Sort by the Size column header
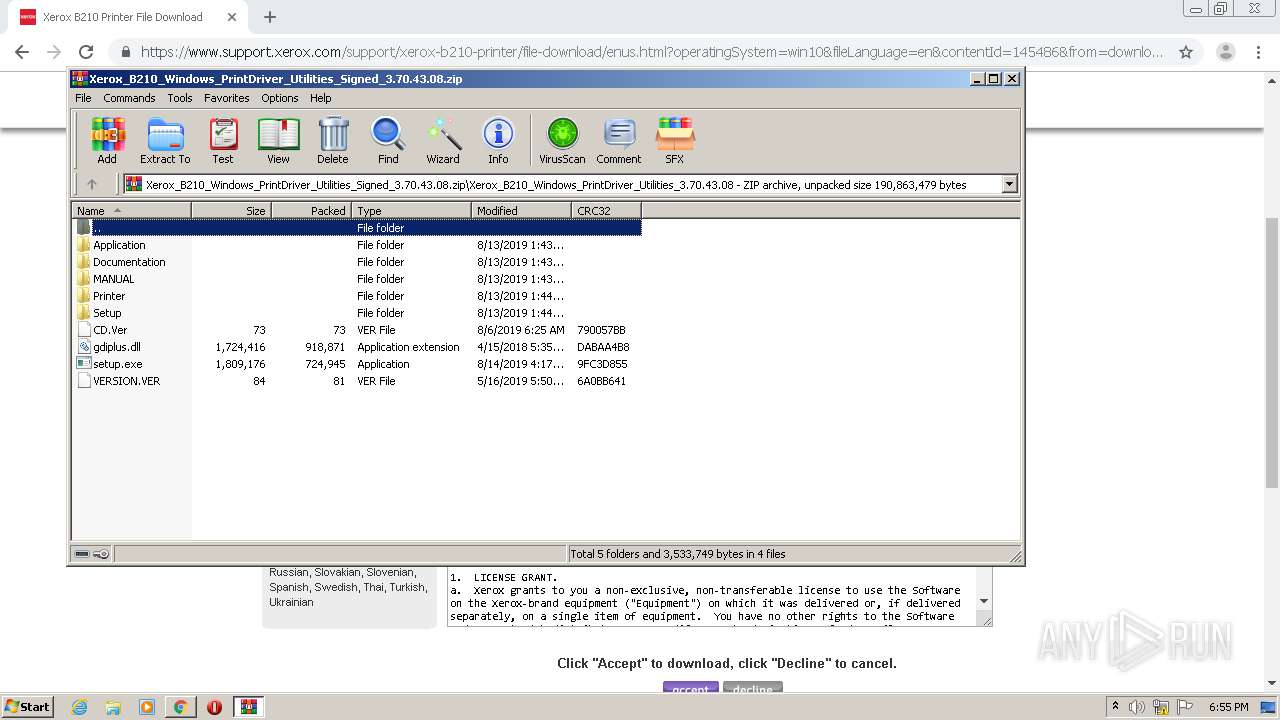The width and height of the screenshot is (1280, 720). tap(231, 211)
